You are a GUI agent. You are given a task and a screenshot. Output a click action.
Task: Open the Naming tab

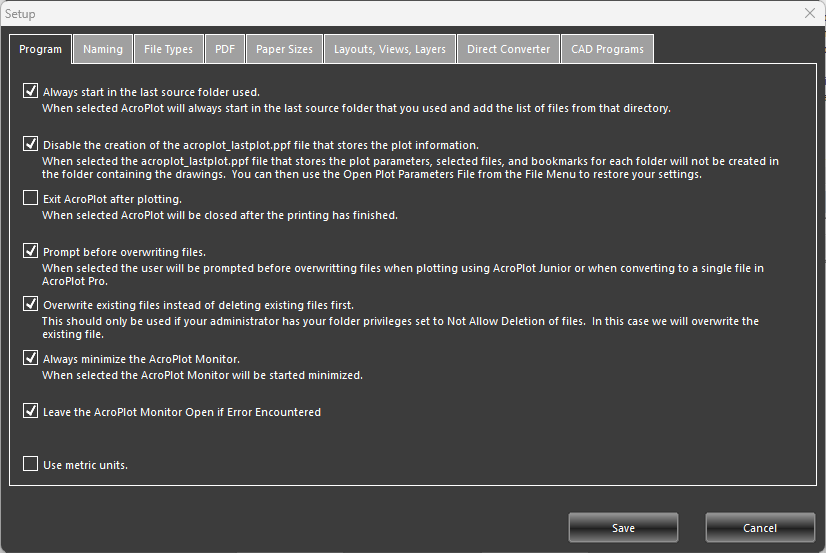pos(103,49)
